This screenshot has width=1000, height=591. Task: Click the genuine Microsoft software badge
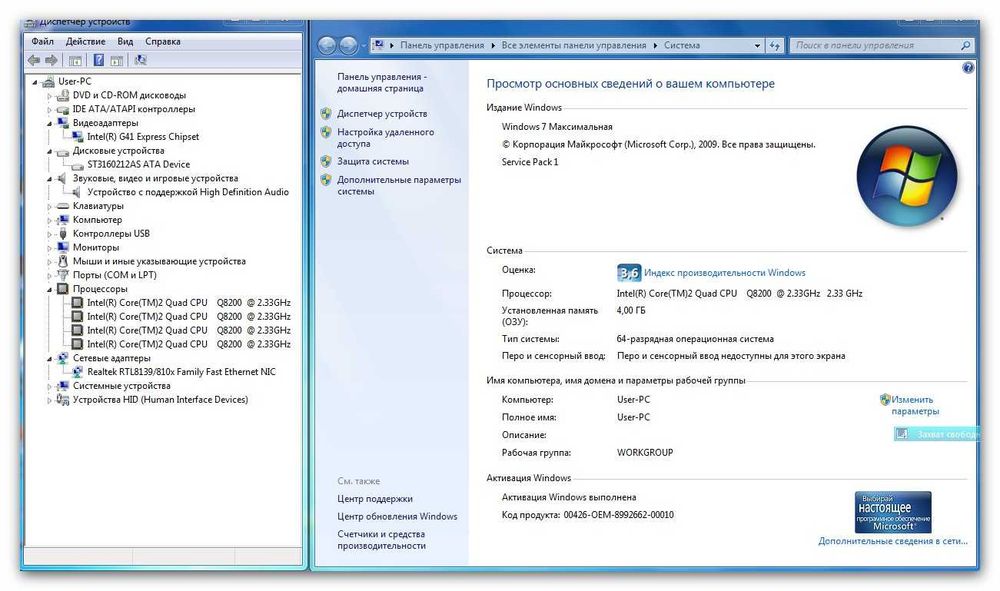pyautogui.click(x=893, y=512)
